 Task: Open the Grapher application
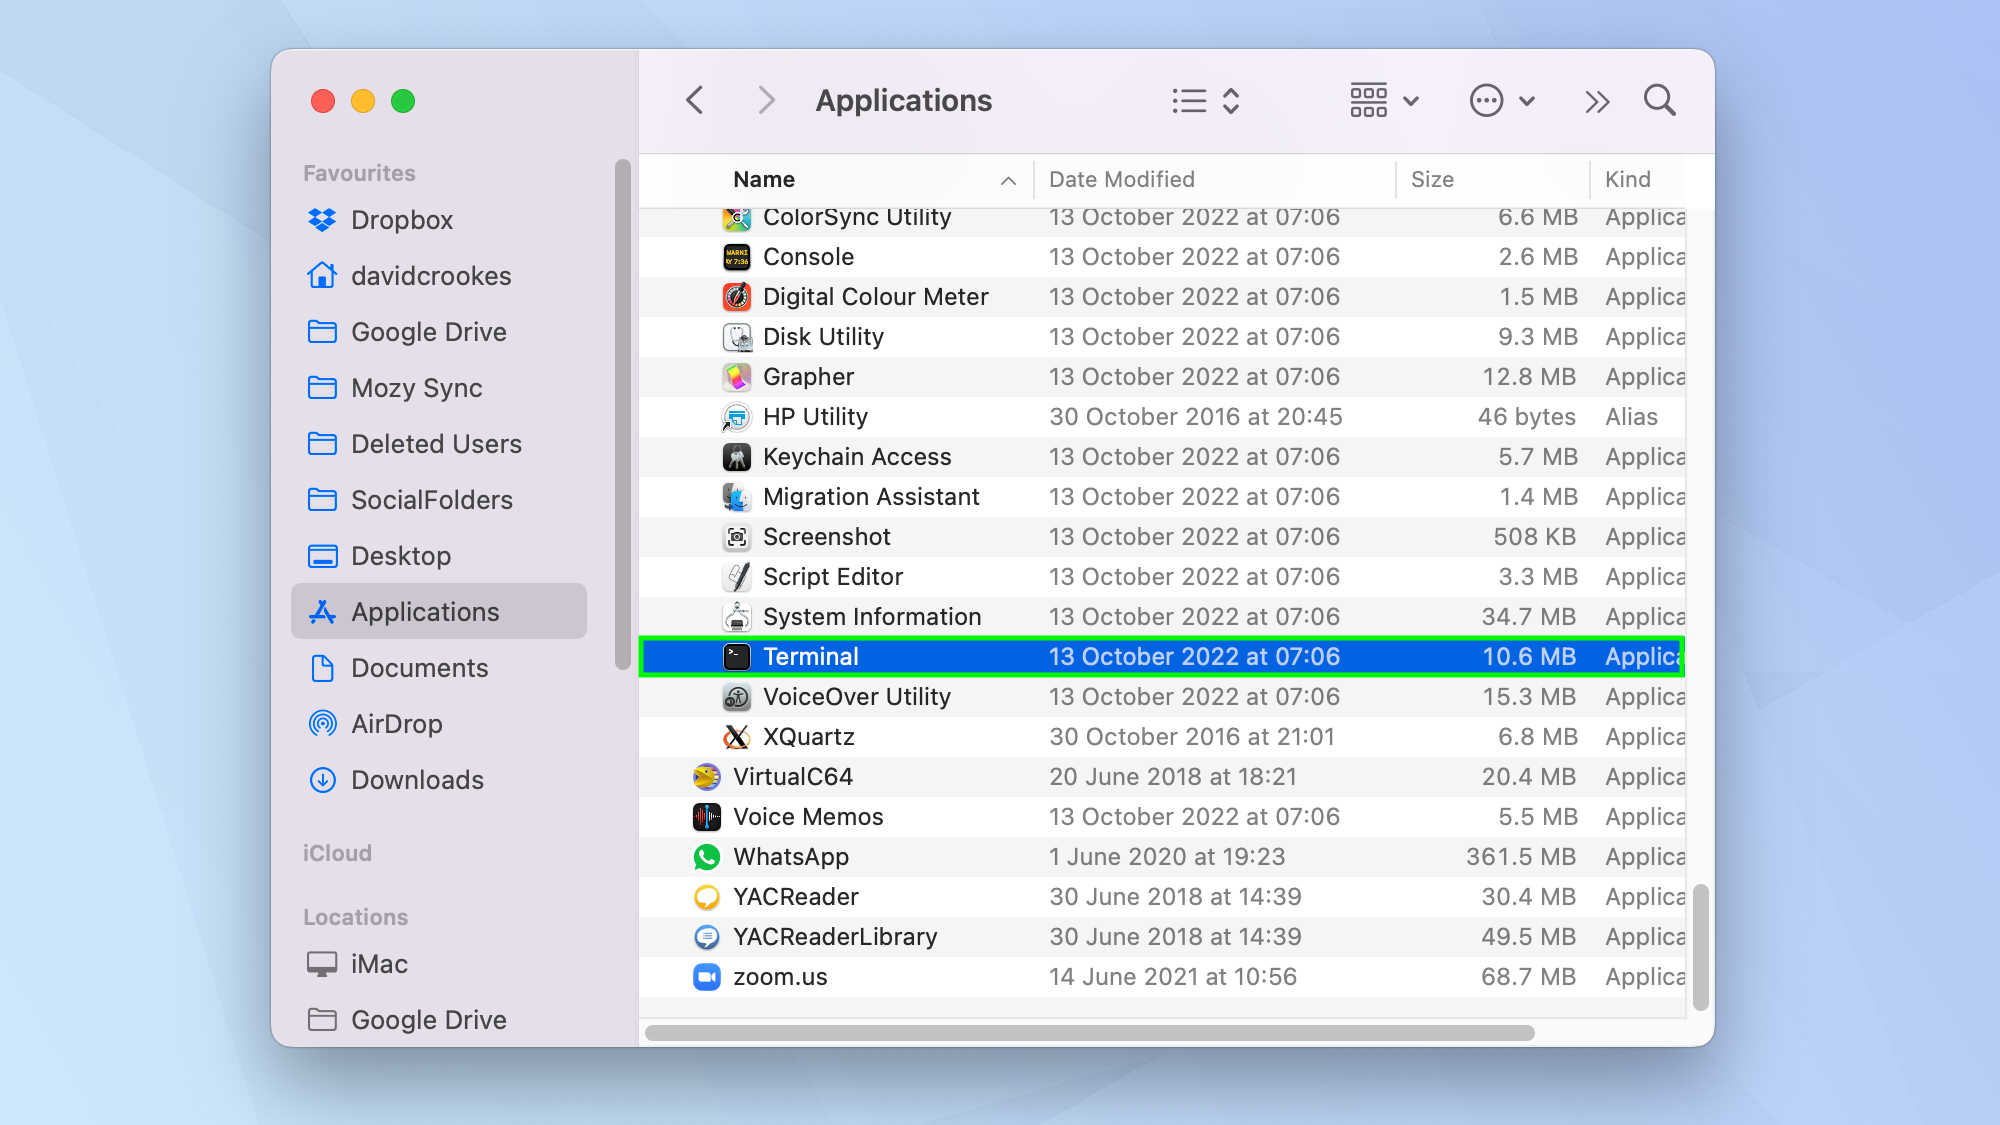pos(808,377)
